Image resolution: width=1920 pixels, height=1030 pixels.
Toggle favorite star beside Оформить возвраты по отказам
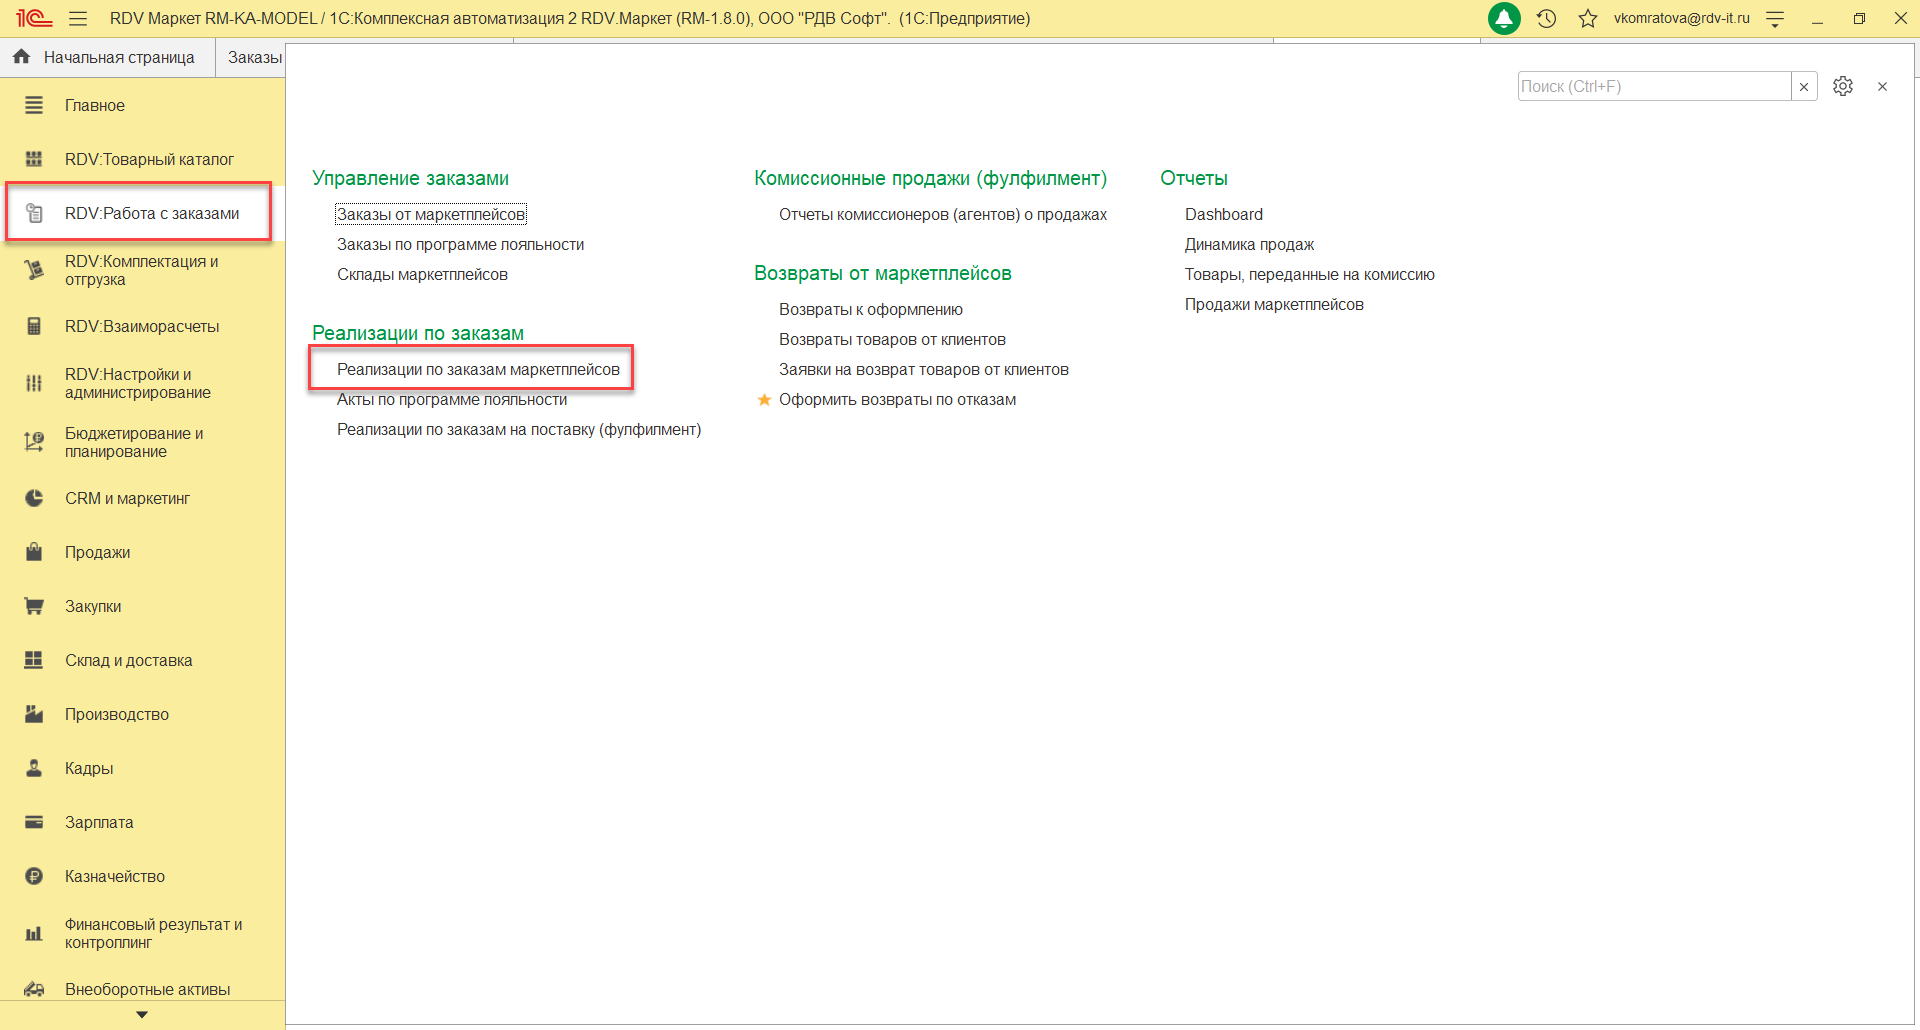tap(764, 399)
